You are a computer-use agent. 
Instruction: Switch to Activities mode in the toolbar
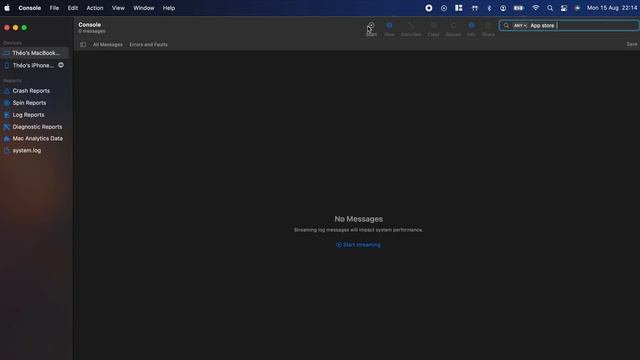click(411, 29)
